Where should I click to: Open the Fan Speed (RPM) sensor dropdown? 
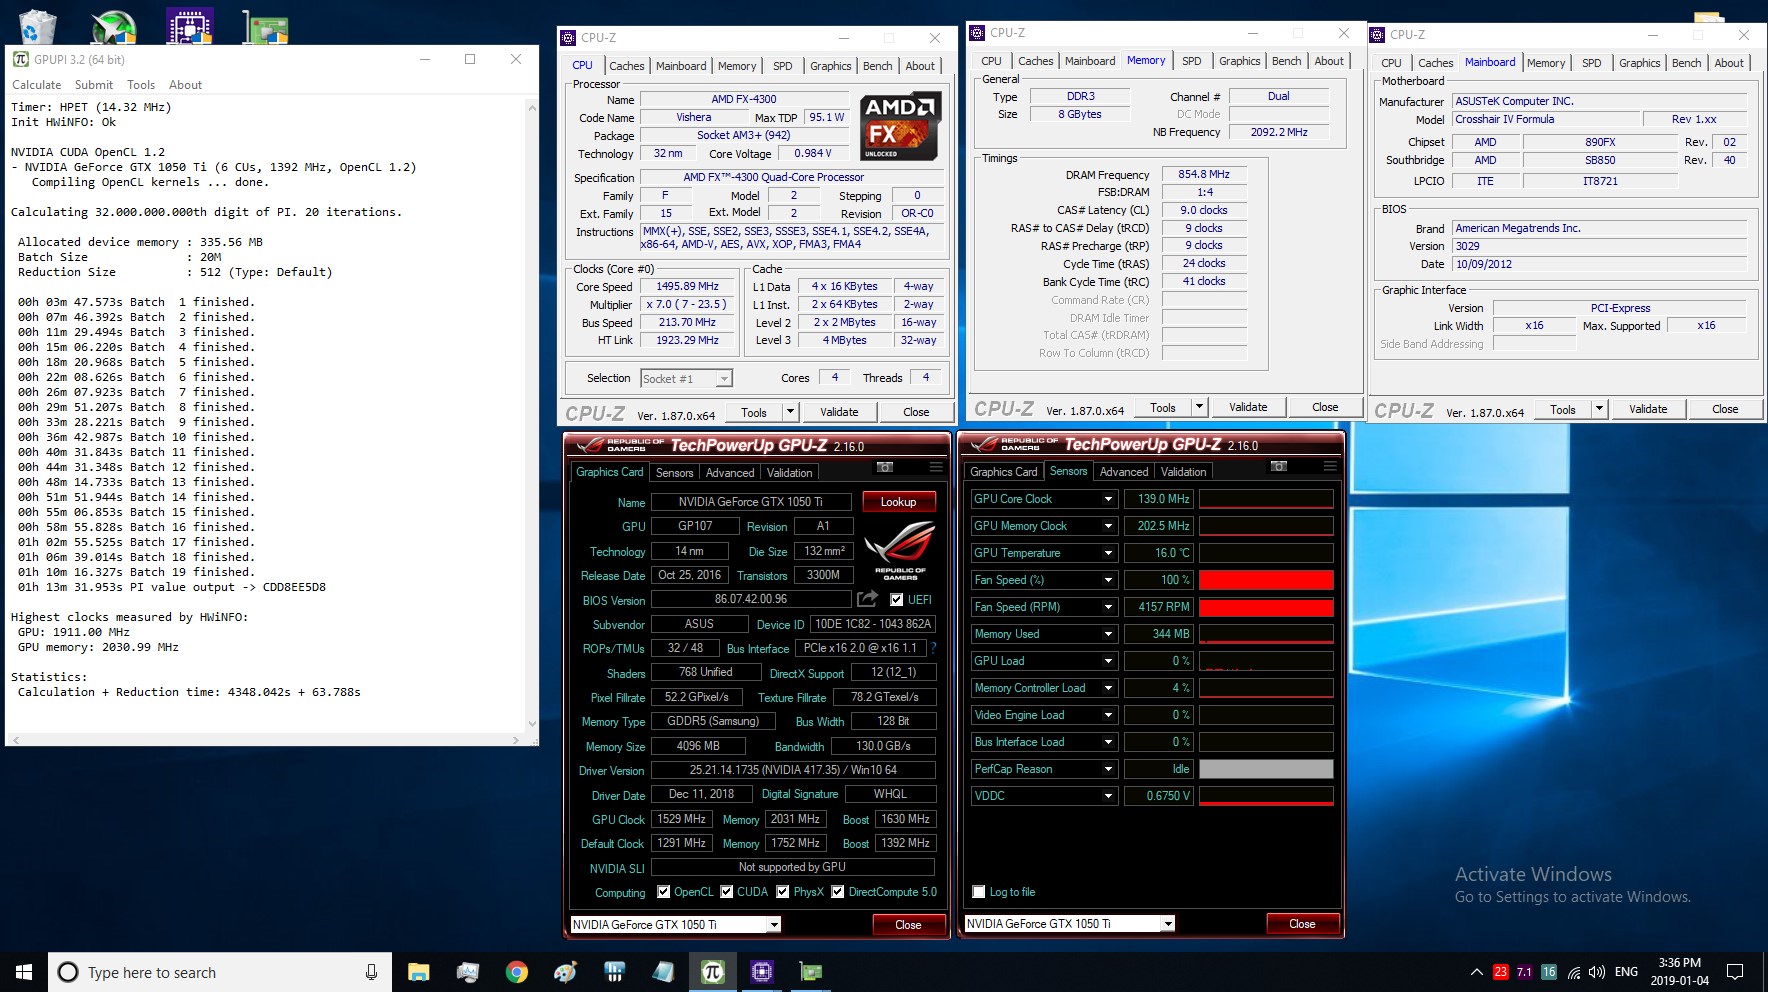(1108, 607)
